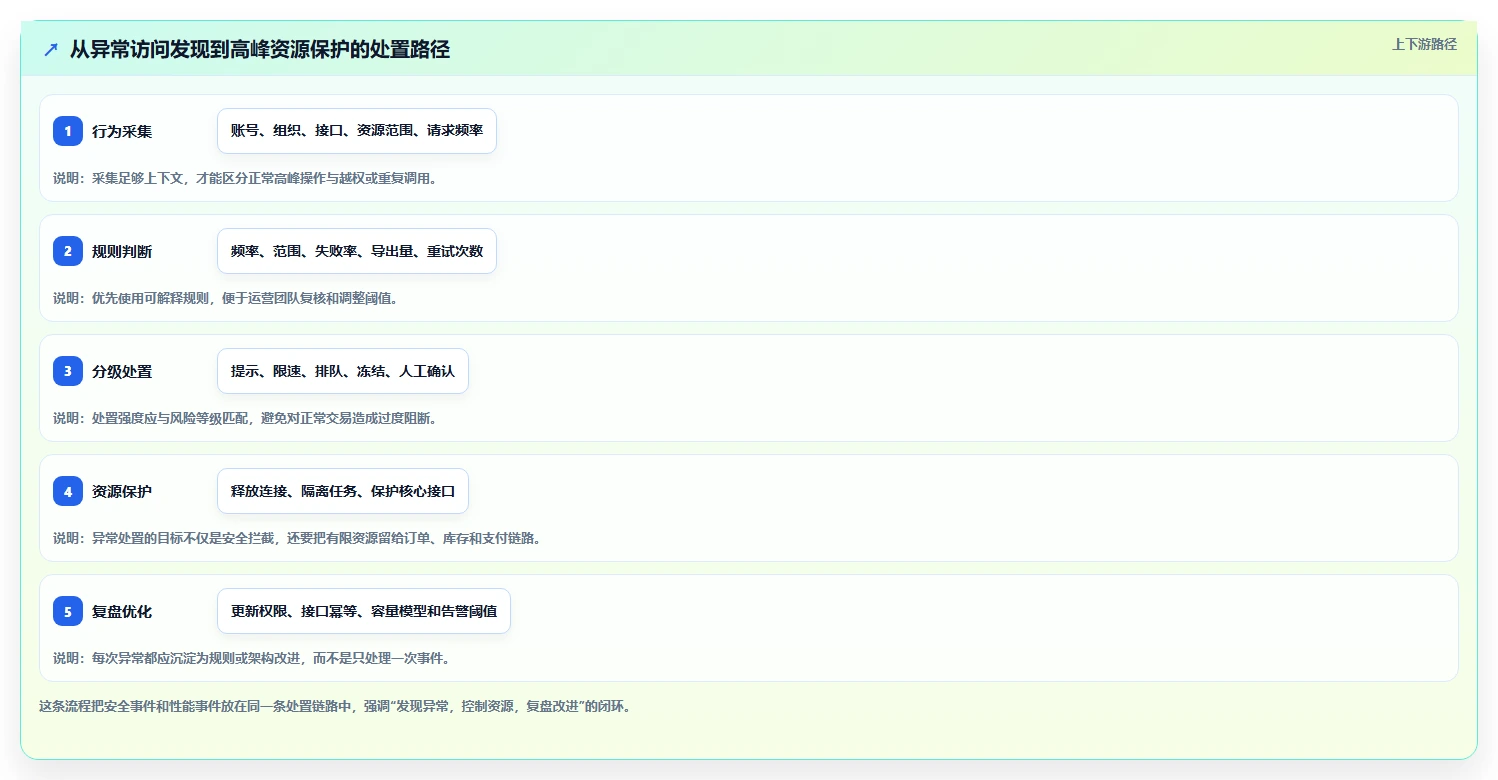Click the chip 账号、组织、接口、资源范围、请求频率

(x=357, y=131)
